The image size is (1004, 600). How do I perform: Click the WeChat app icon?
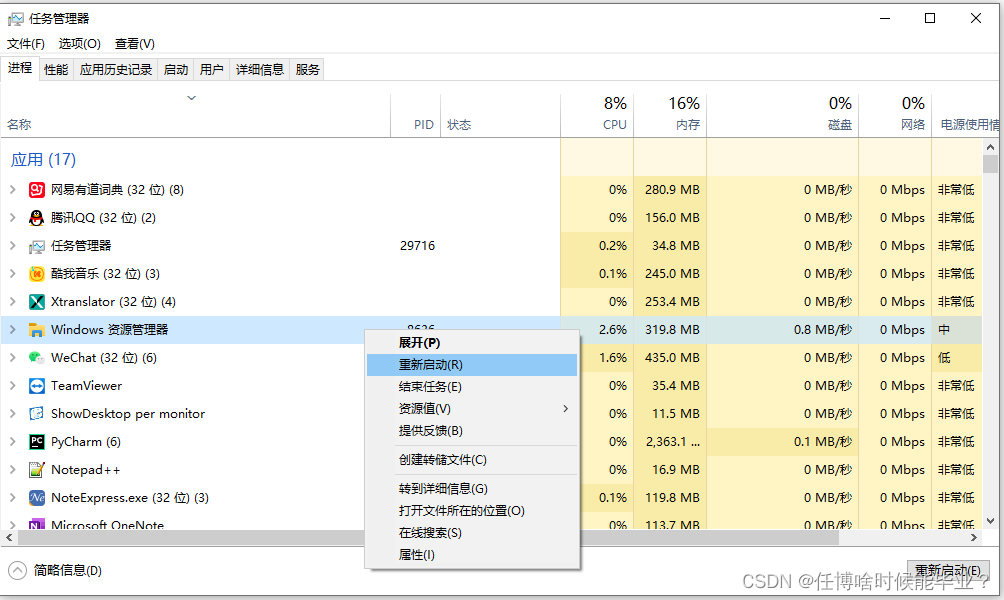point(36,357)
